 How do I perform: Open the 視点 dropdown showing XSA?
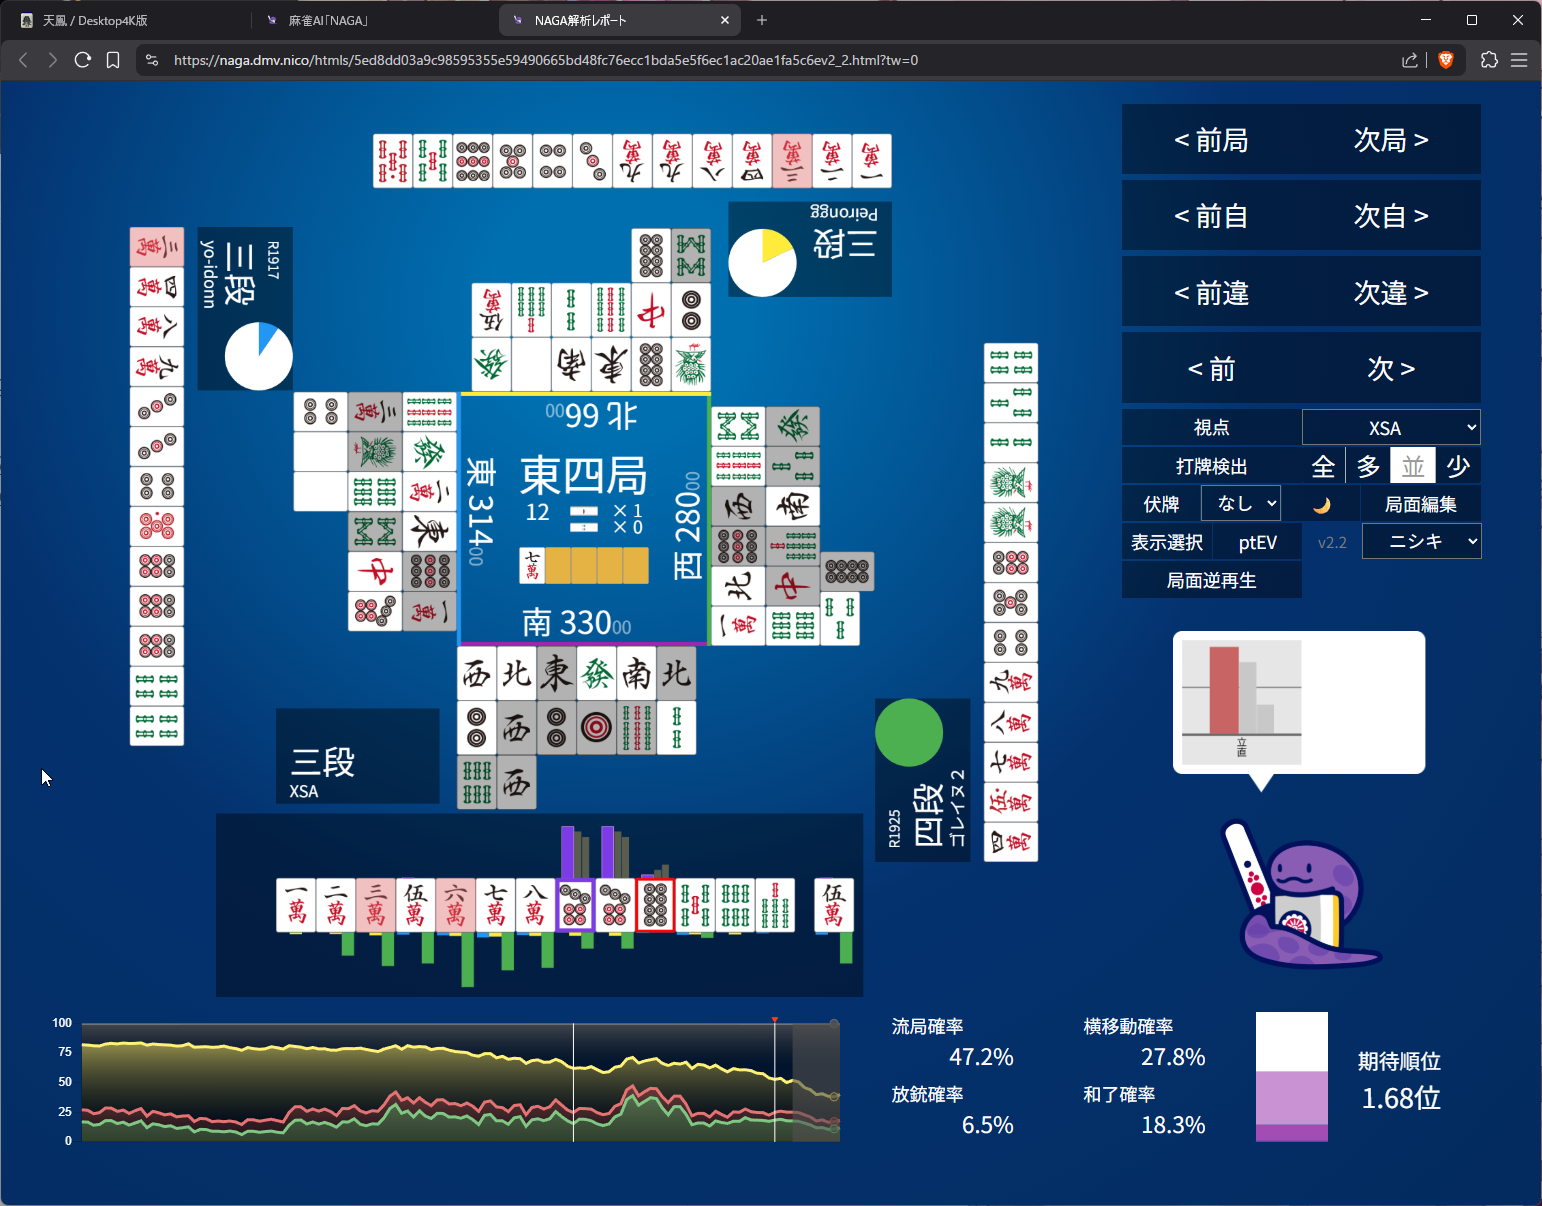point(1390,428)
